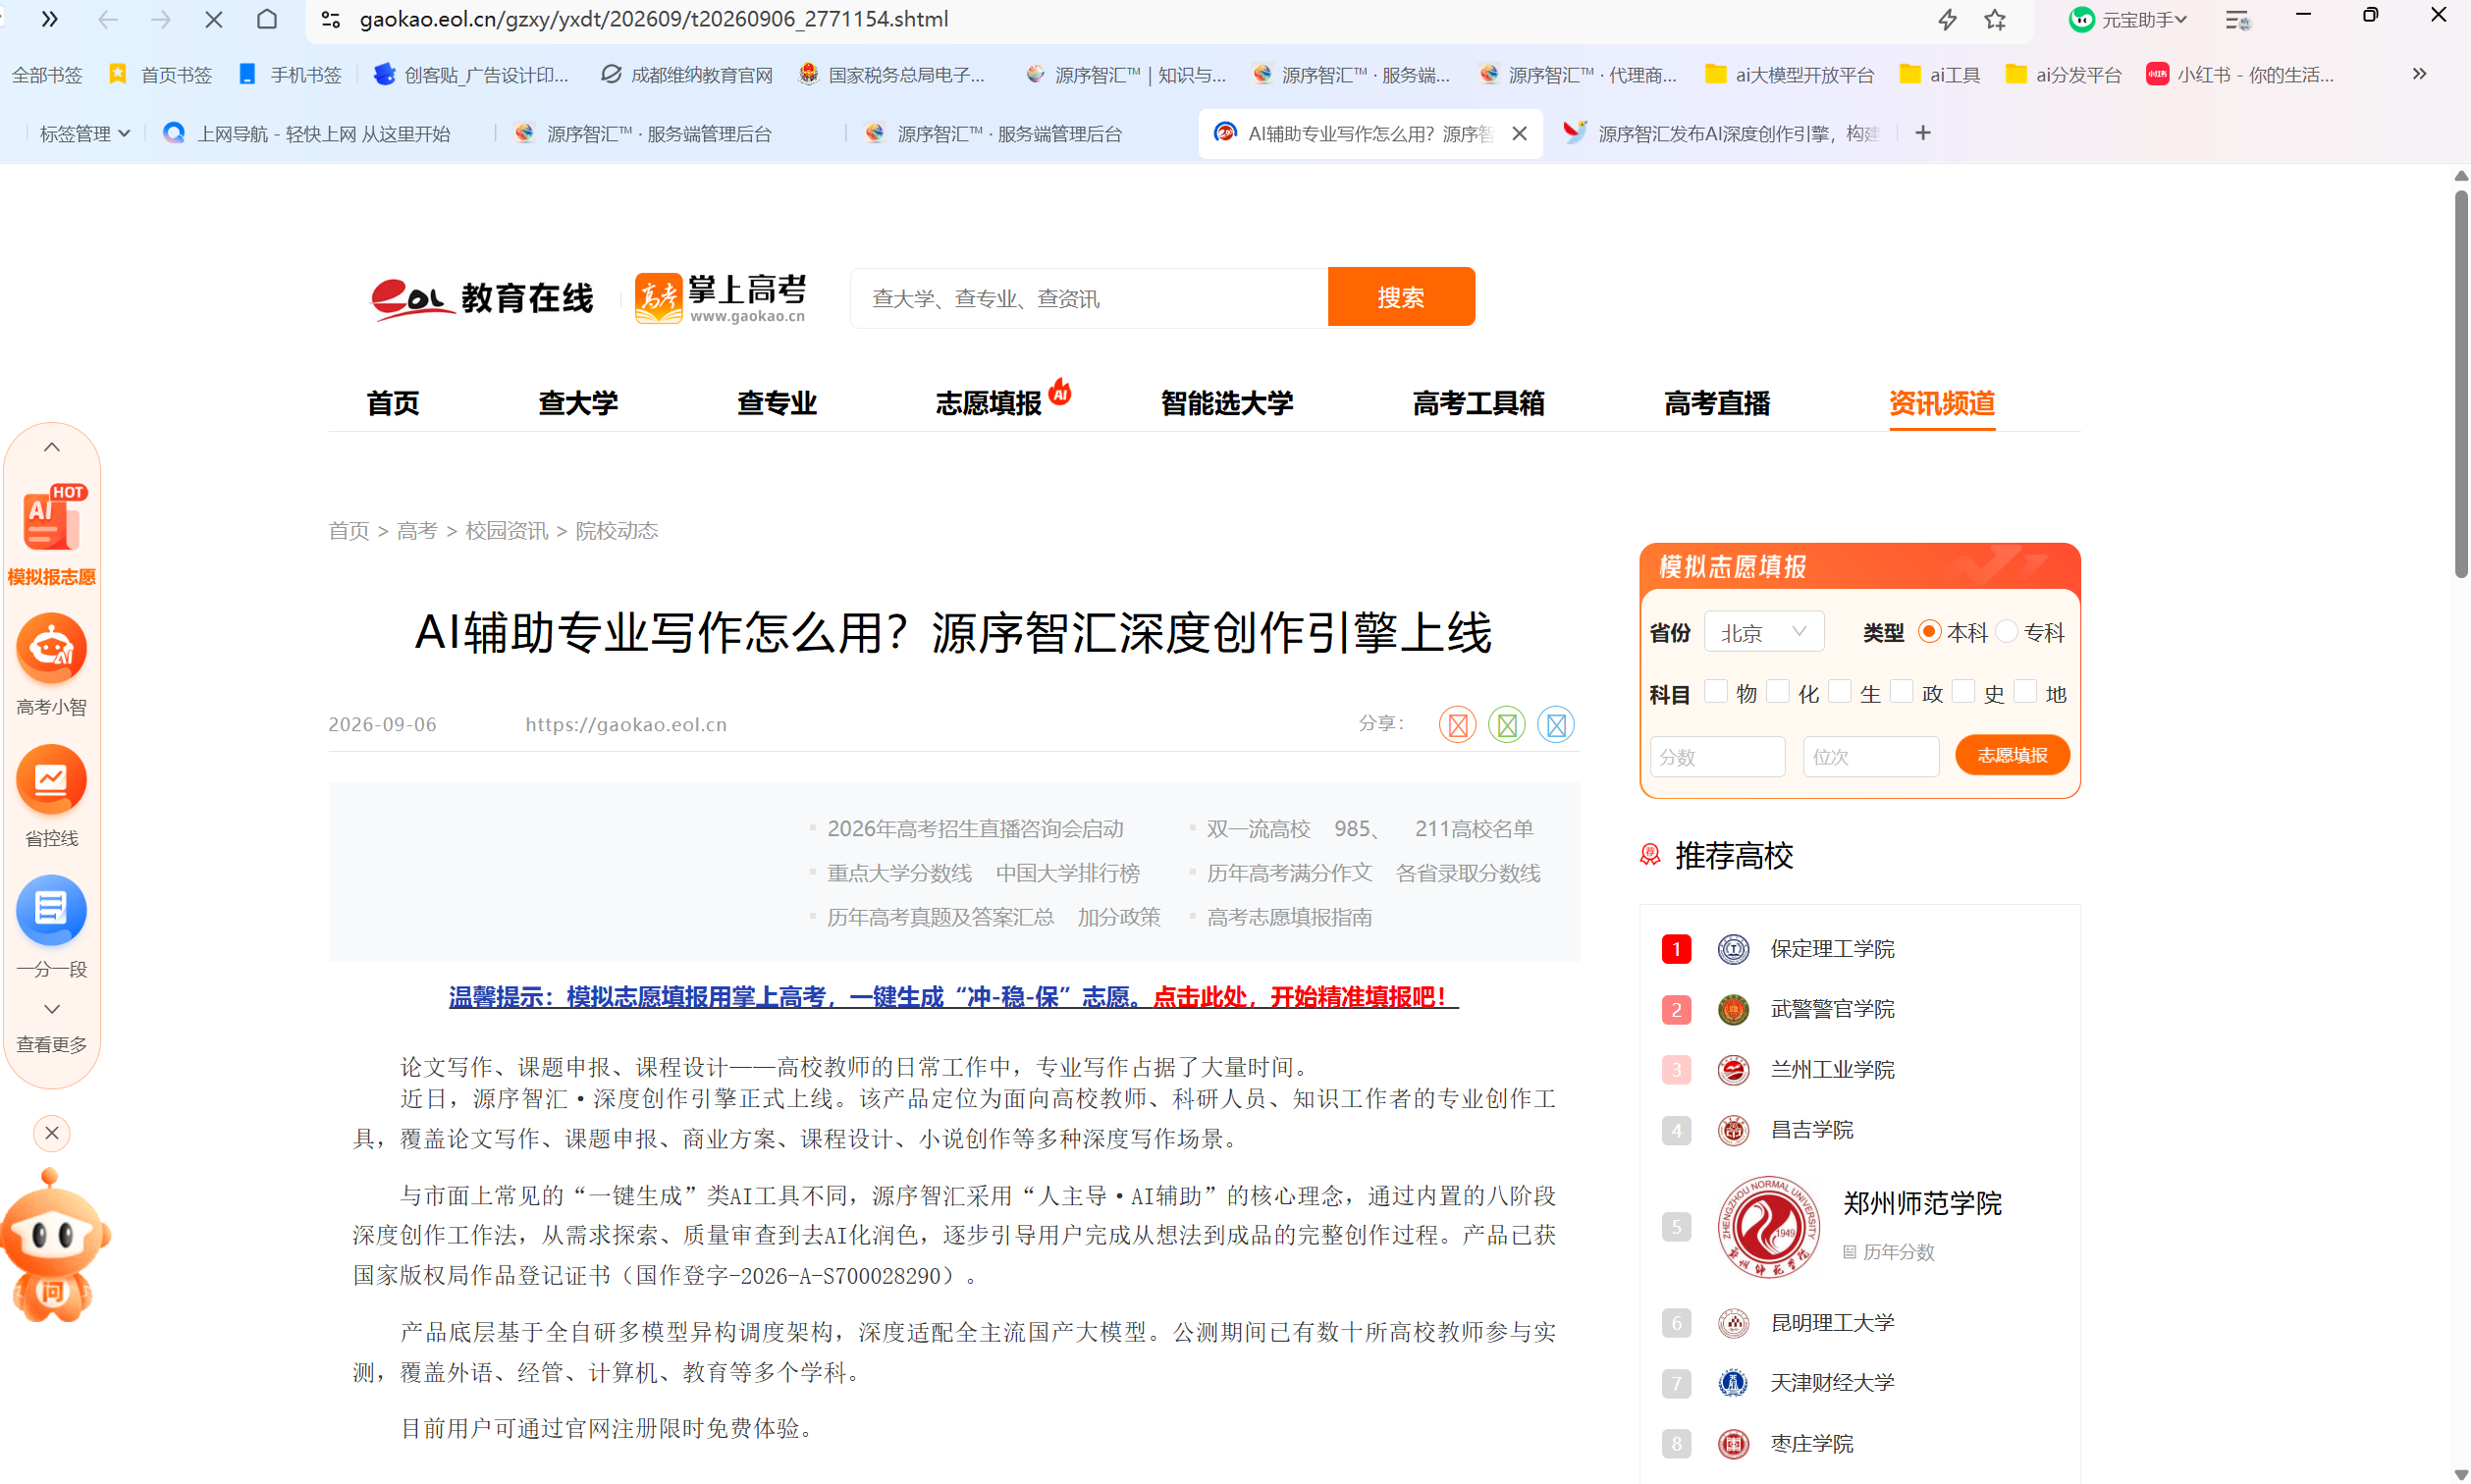2471x1484 pixels.
Task: Open the 保定理工学院 recommended school link
Action: point(1832,949)
